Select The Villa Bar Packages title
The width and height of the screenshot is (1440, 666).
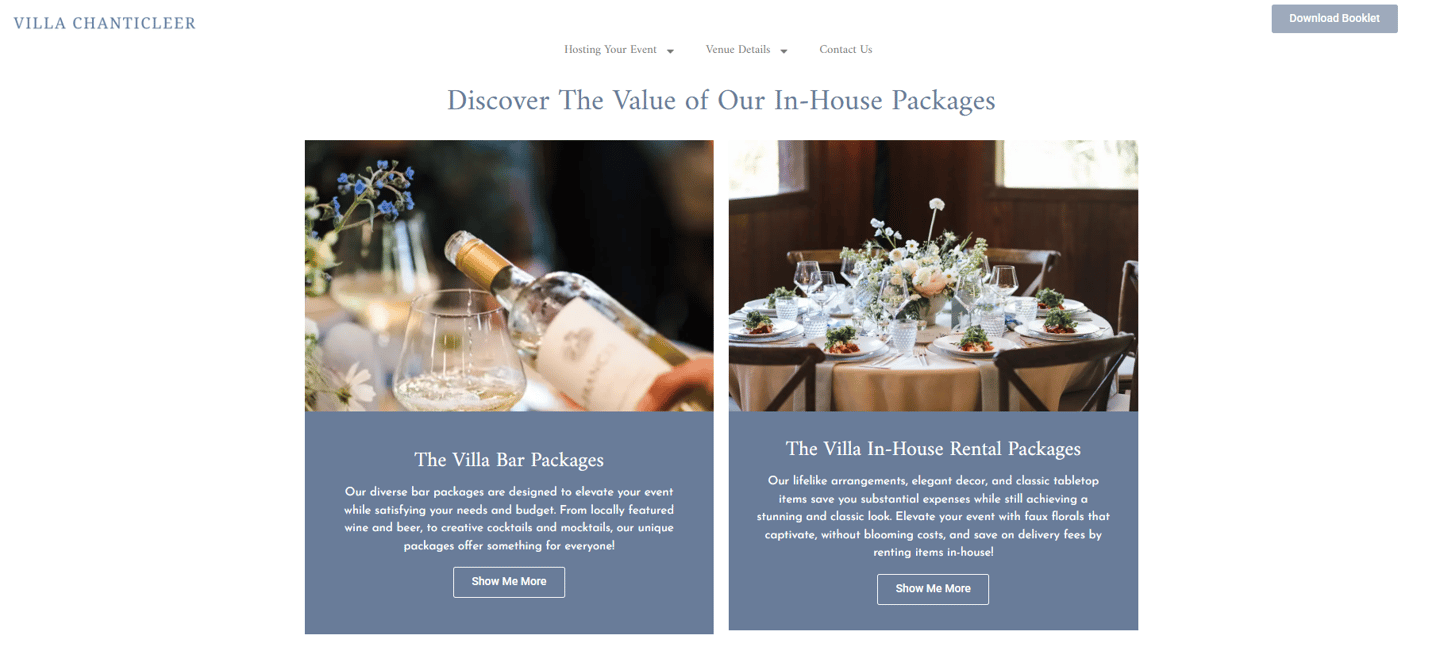click(509, 460)
